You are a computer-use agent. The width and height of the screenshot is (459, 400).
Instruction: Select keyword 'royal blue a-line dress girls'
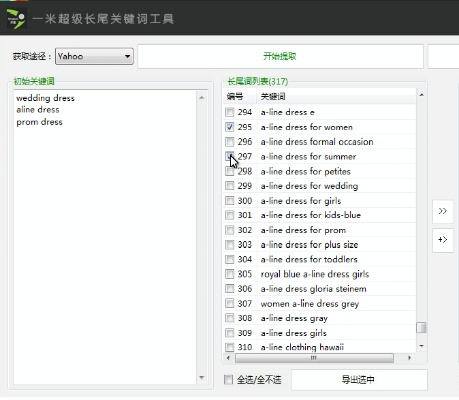(315, 274)
